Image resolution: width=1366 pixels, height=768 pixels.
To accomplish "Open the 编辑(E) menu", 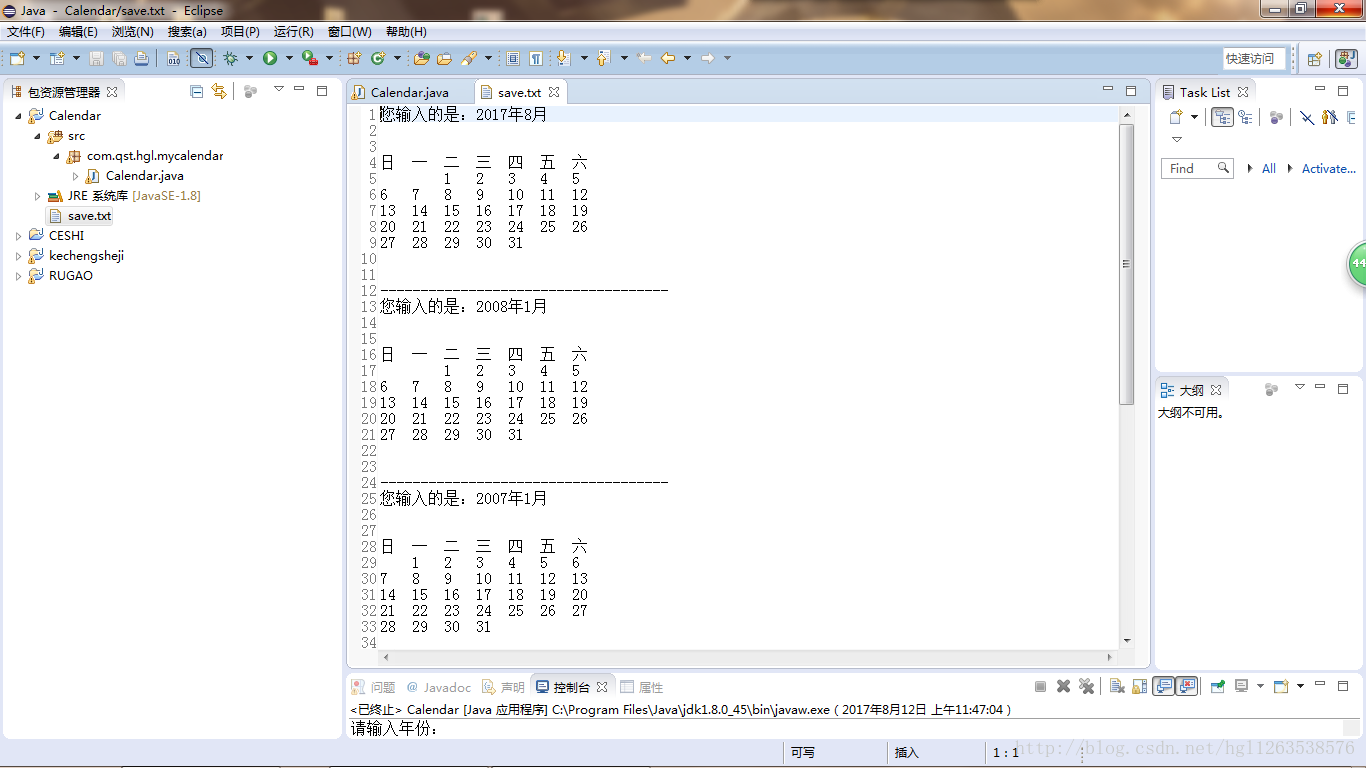I will coord(78,32).
